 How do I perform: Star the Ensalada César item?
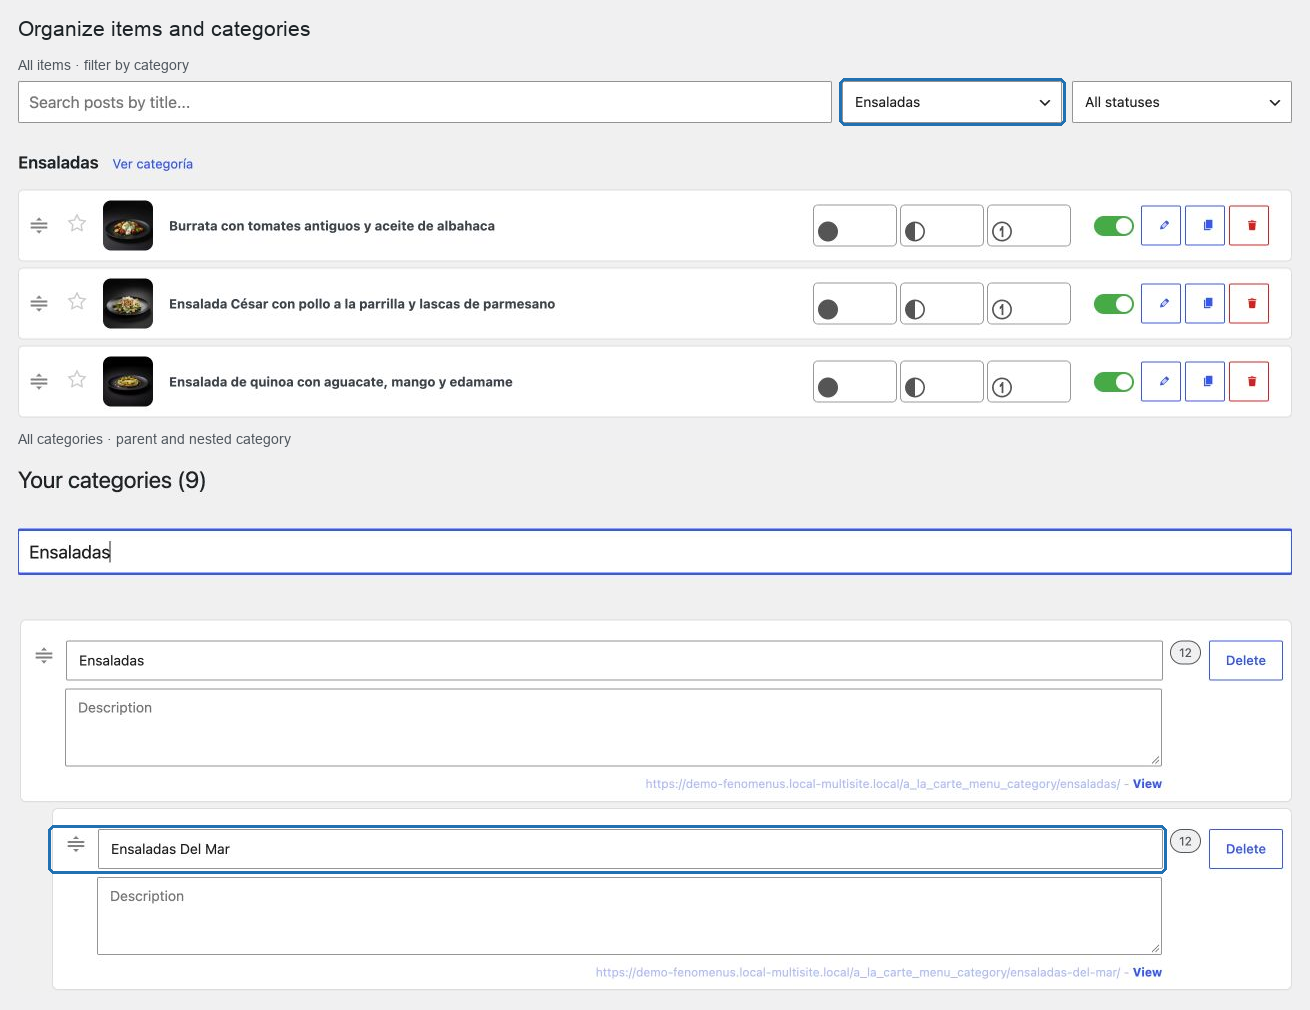77,301
